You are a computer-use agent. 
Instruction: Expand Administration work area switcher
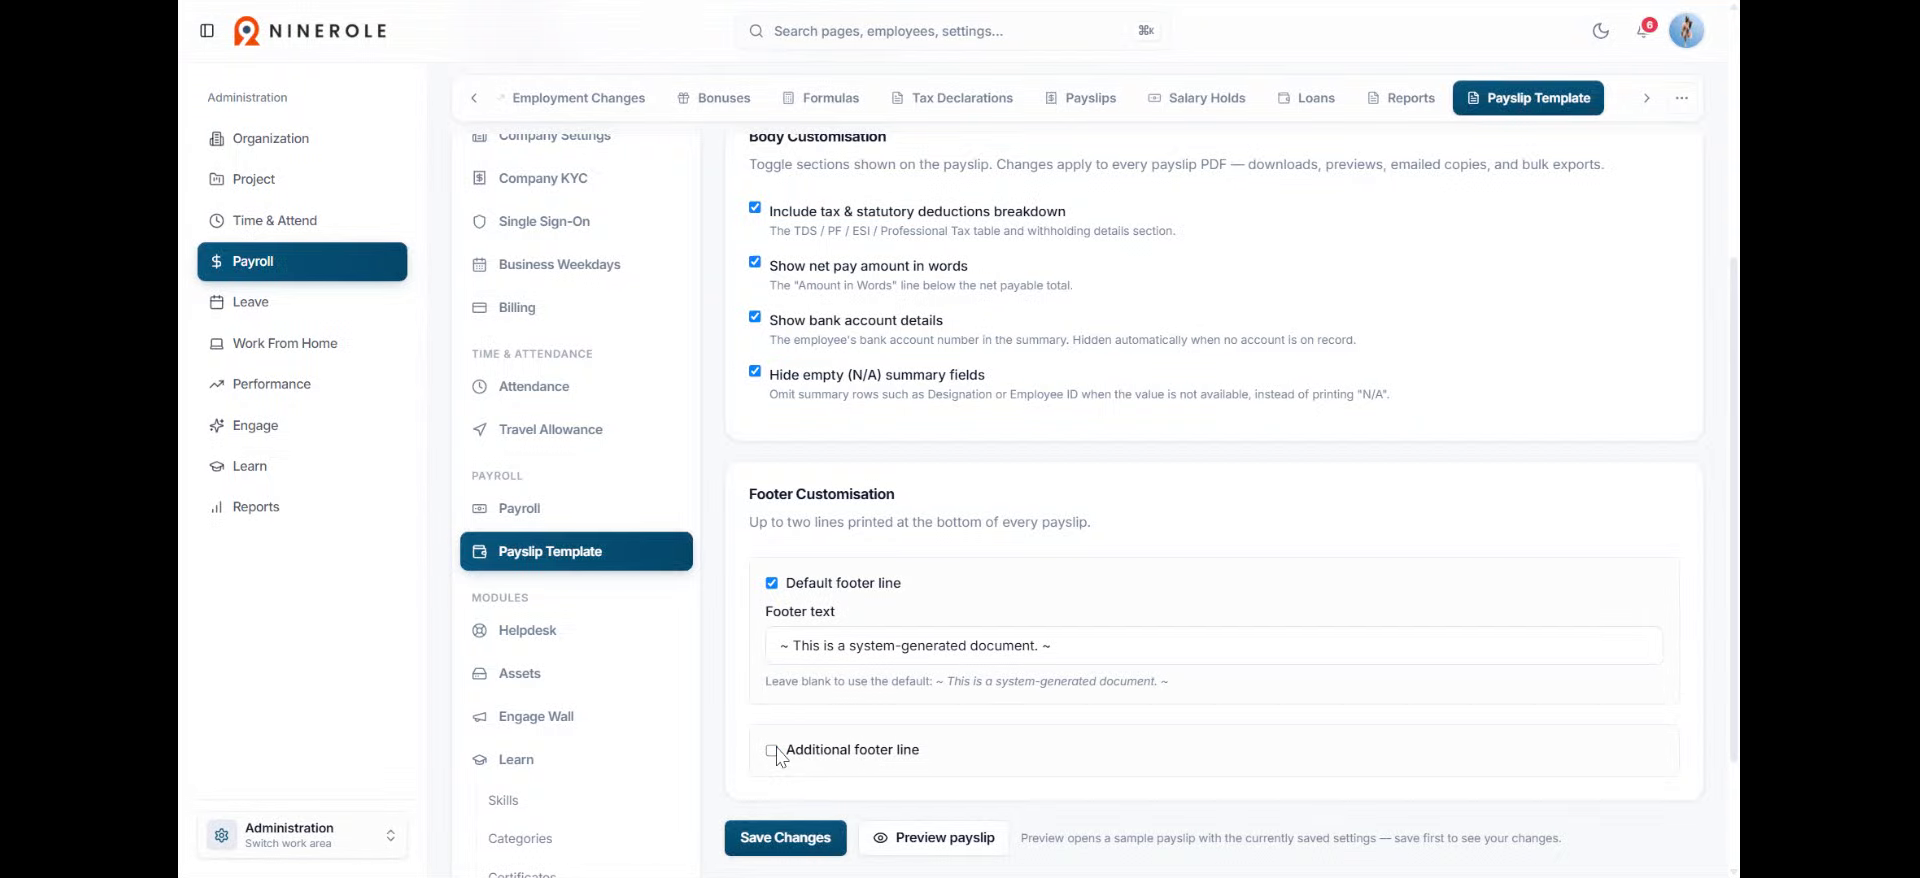[x=302, y=835]
